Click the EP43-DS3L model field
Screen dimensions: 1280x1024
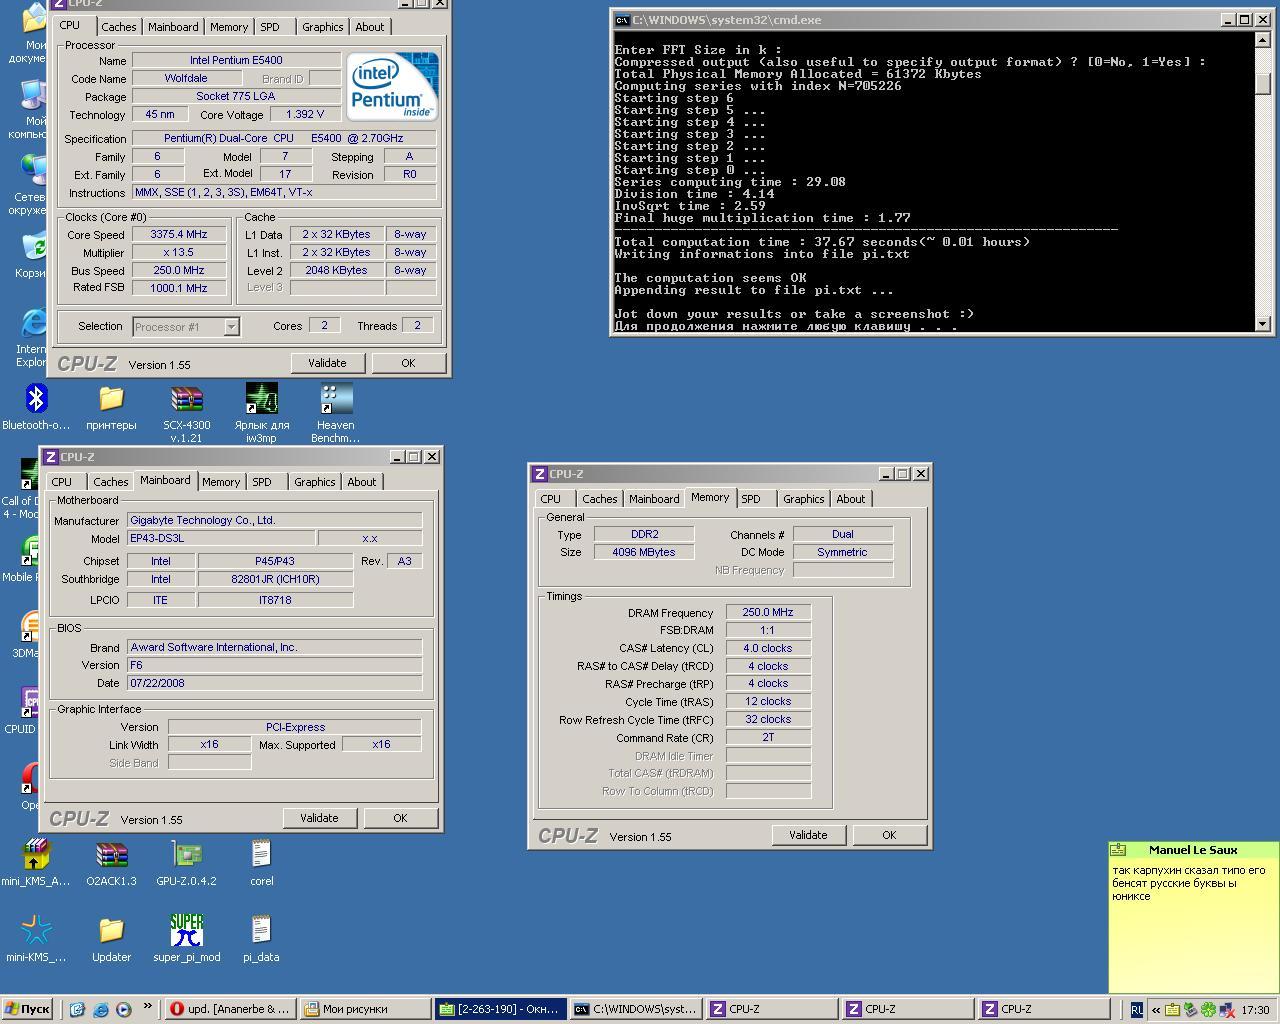[221, 539]
